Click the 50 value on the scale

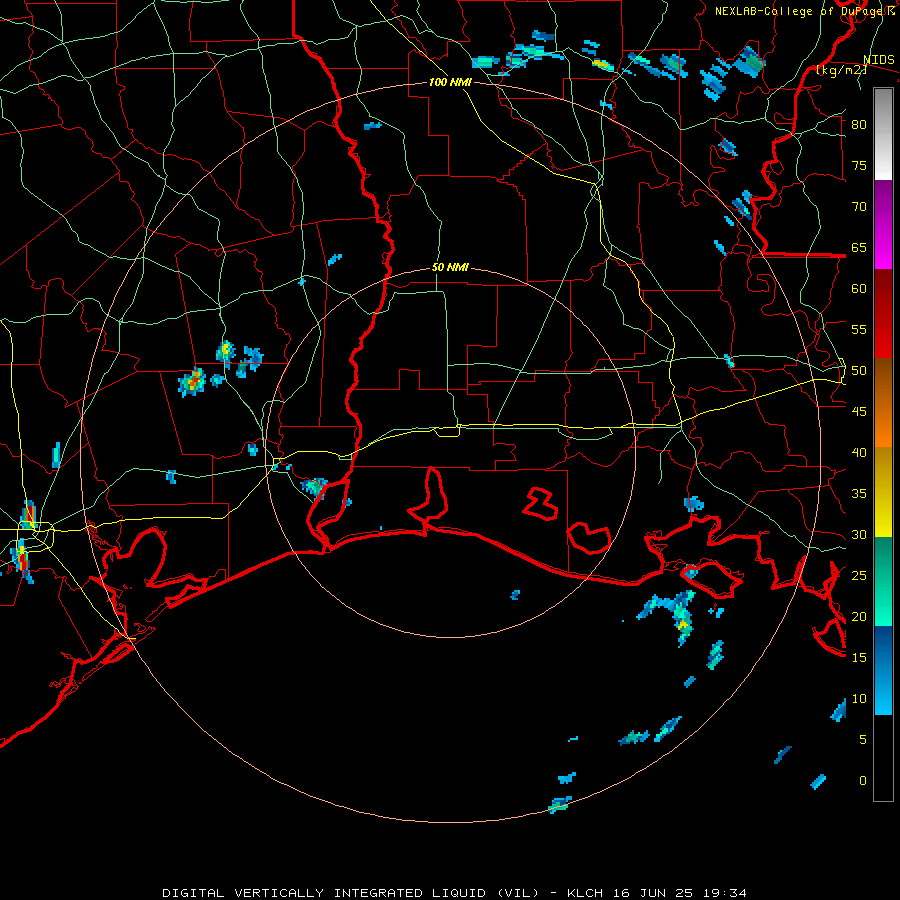click(859, 371)
